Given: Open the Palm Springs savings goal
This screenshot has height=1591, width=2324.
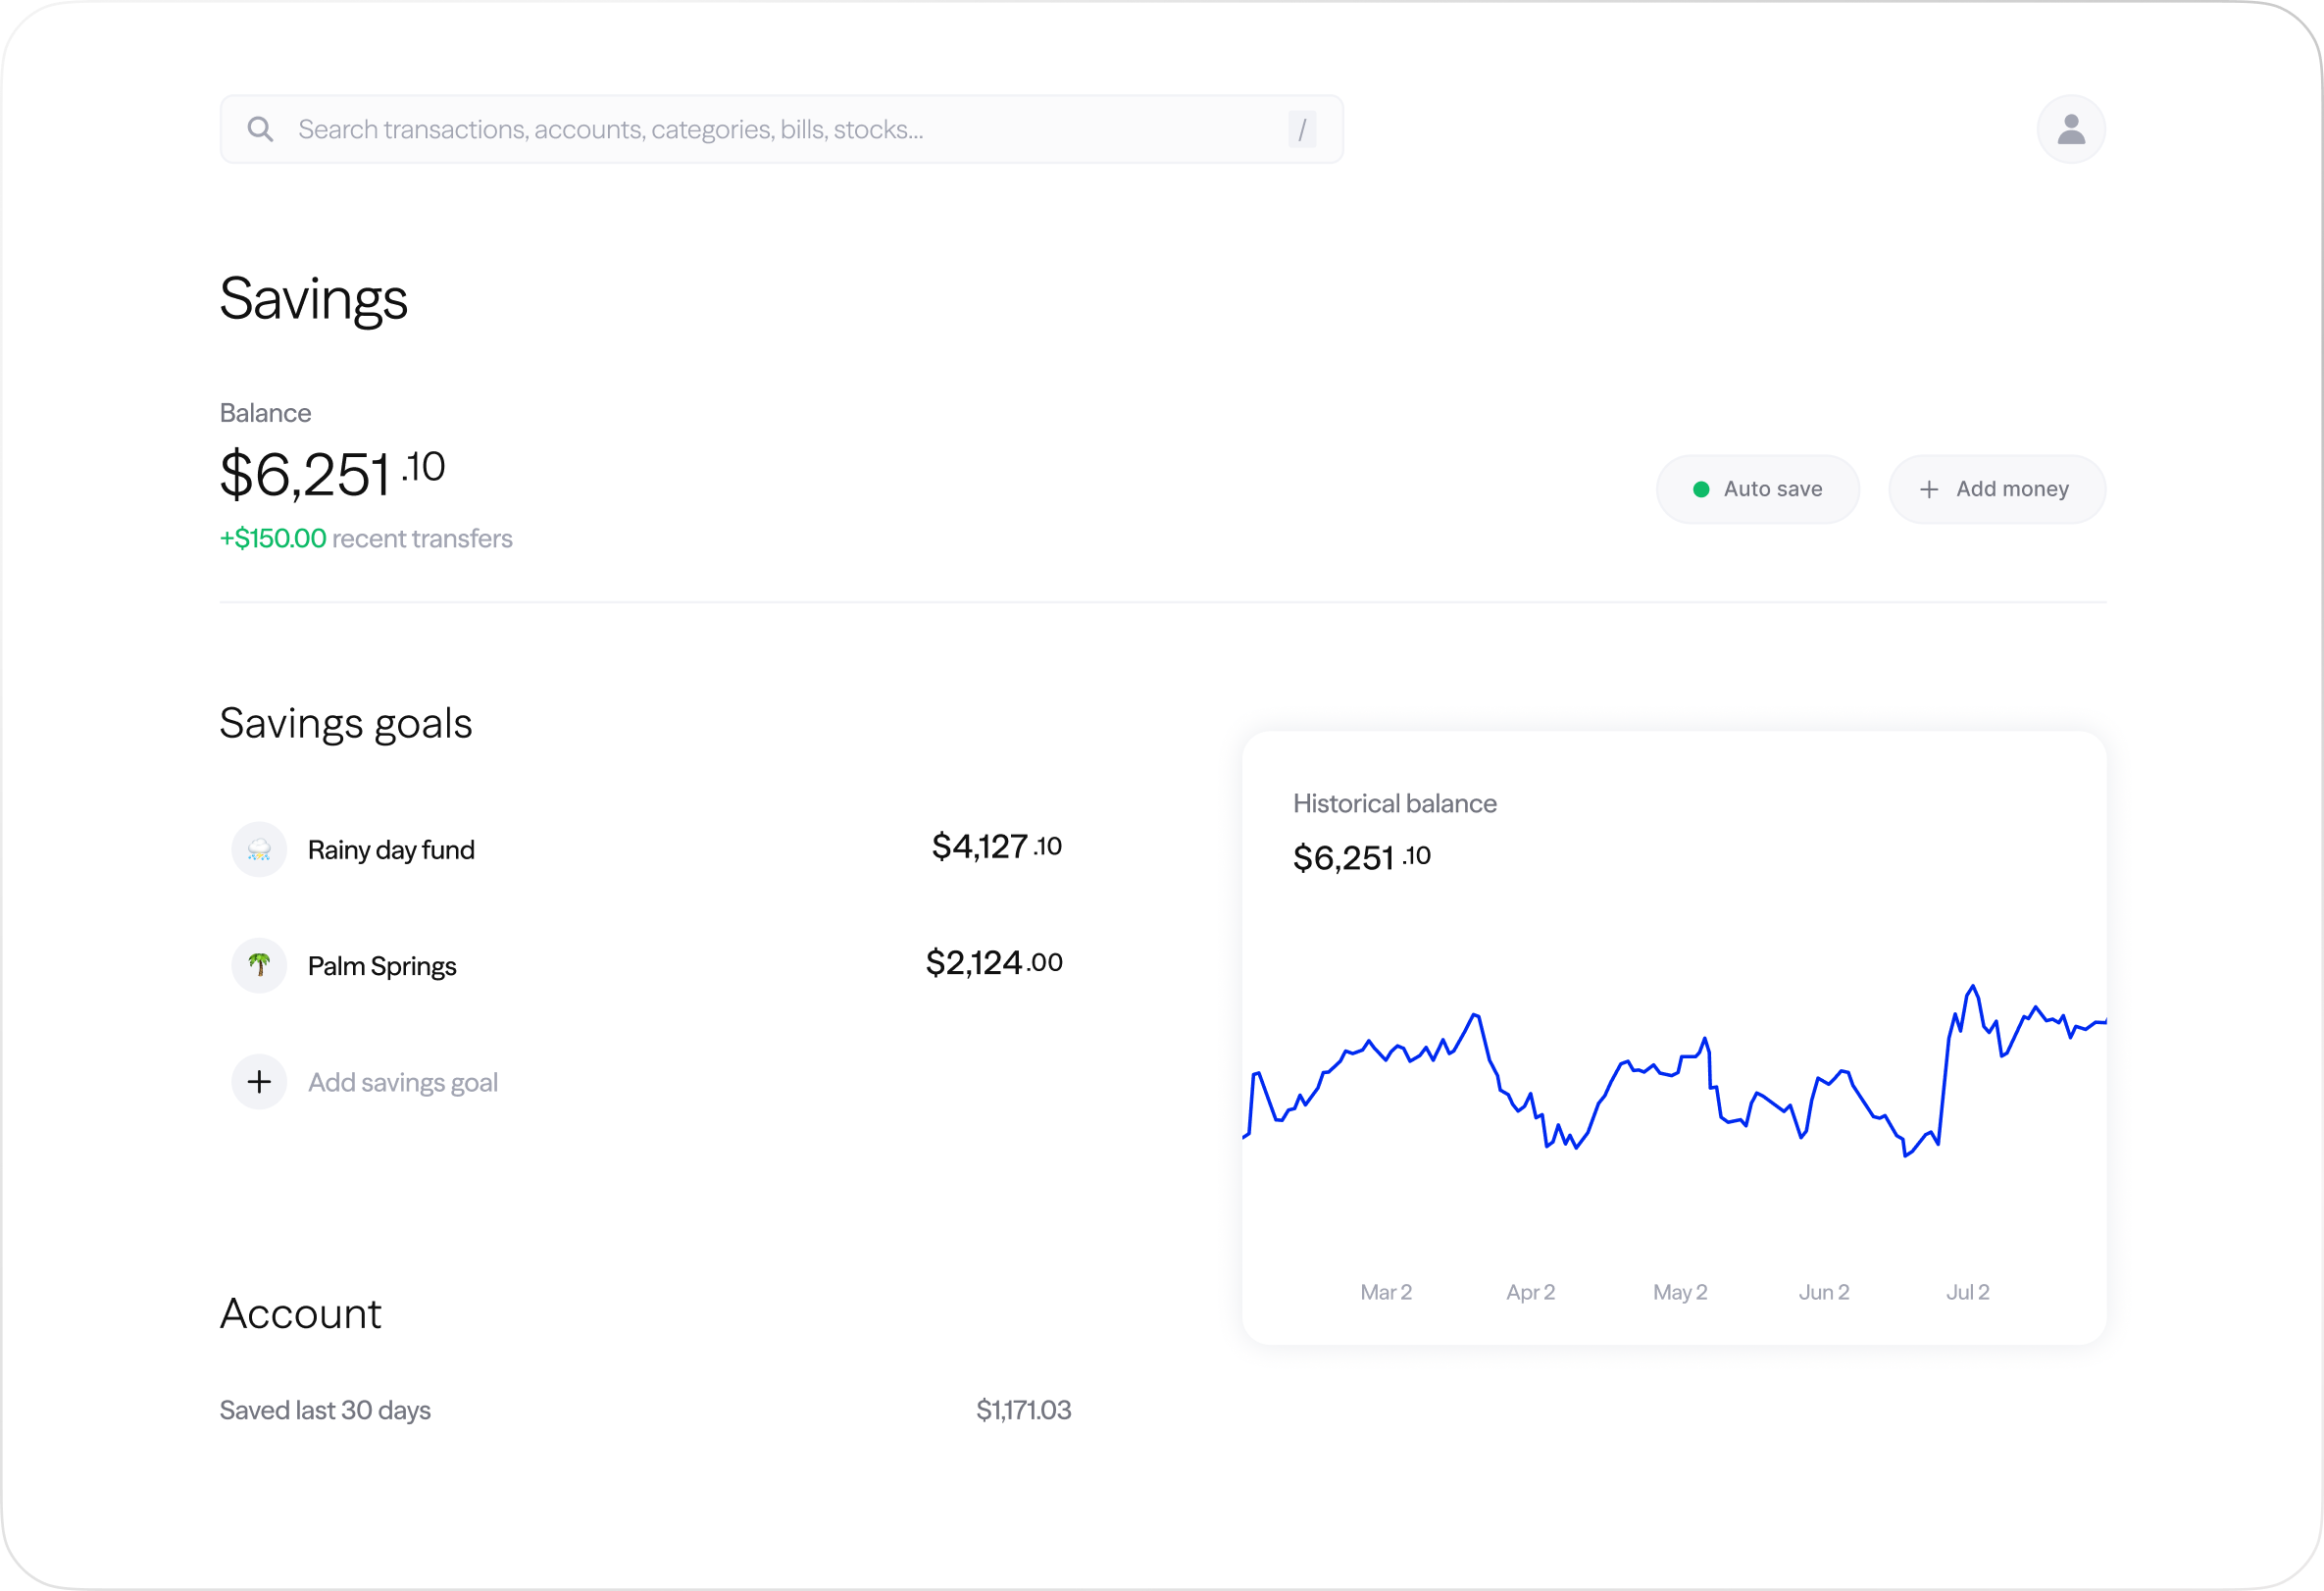Looking at the screenshot, I should (x=382, y=966).
